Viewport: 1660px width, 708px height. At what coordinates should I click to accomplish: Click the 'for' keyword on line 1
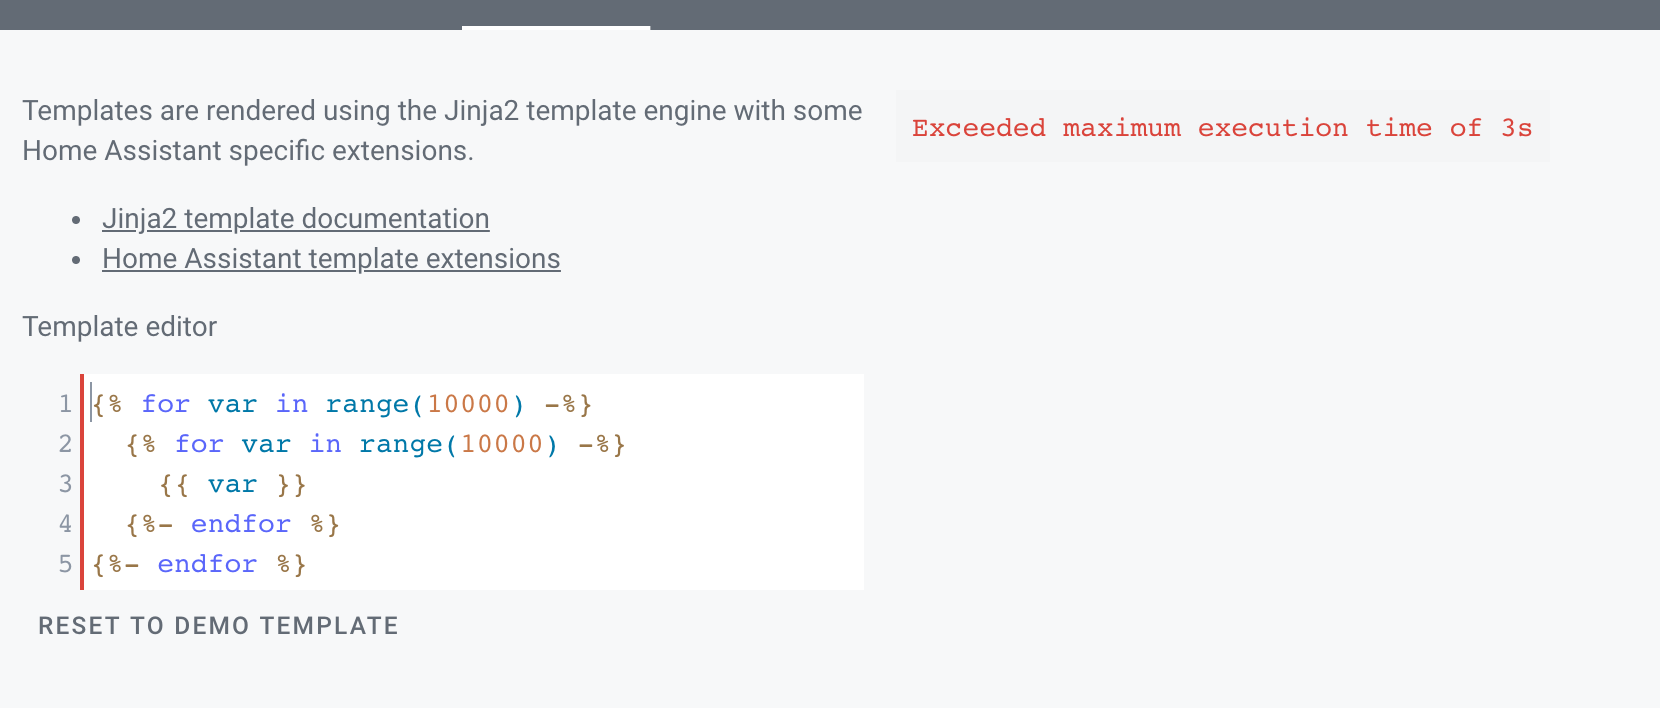(165, 404)
